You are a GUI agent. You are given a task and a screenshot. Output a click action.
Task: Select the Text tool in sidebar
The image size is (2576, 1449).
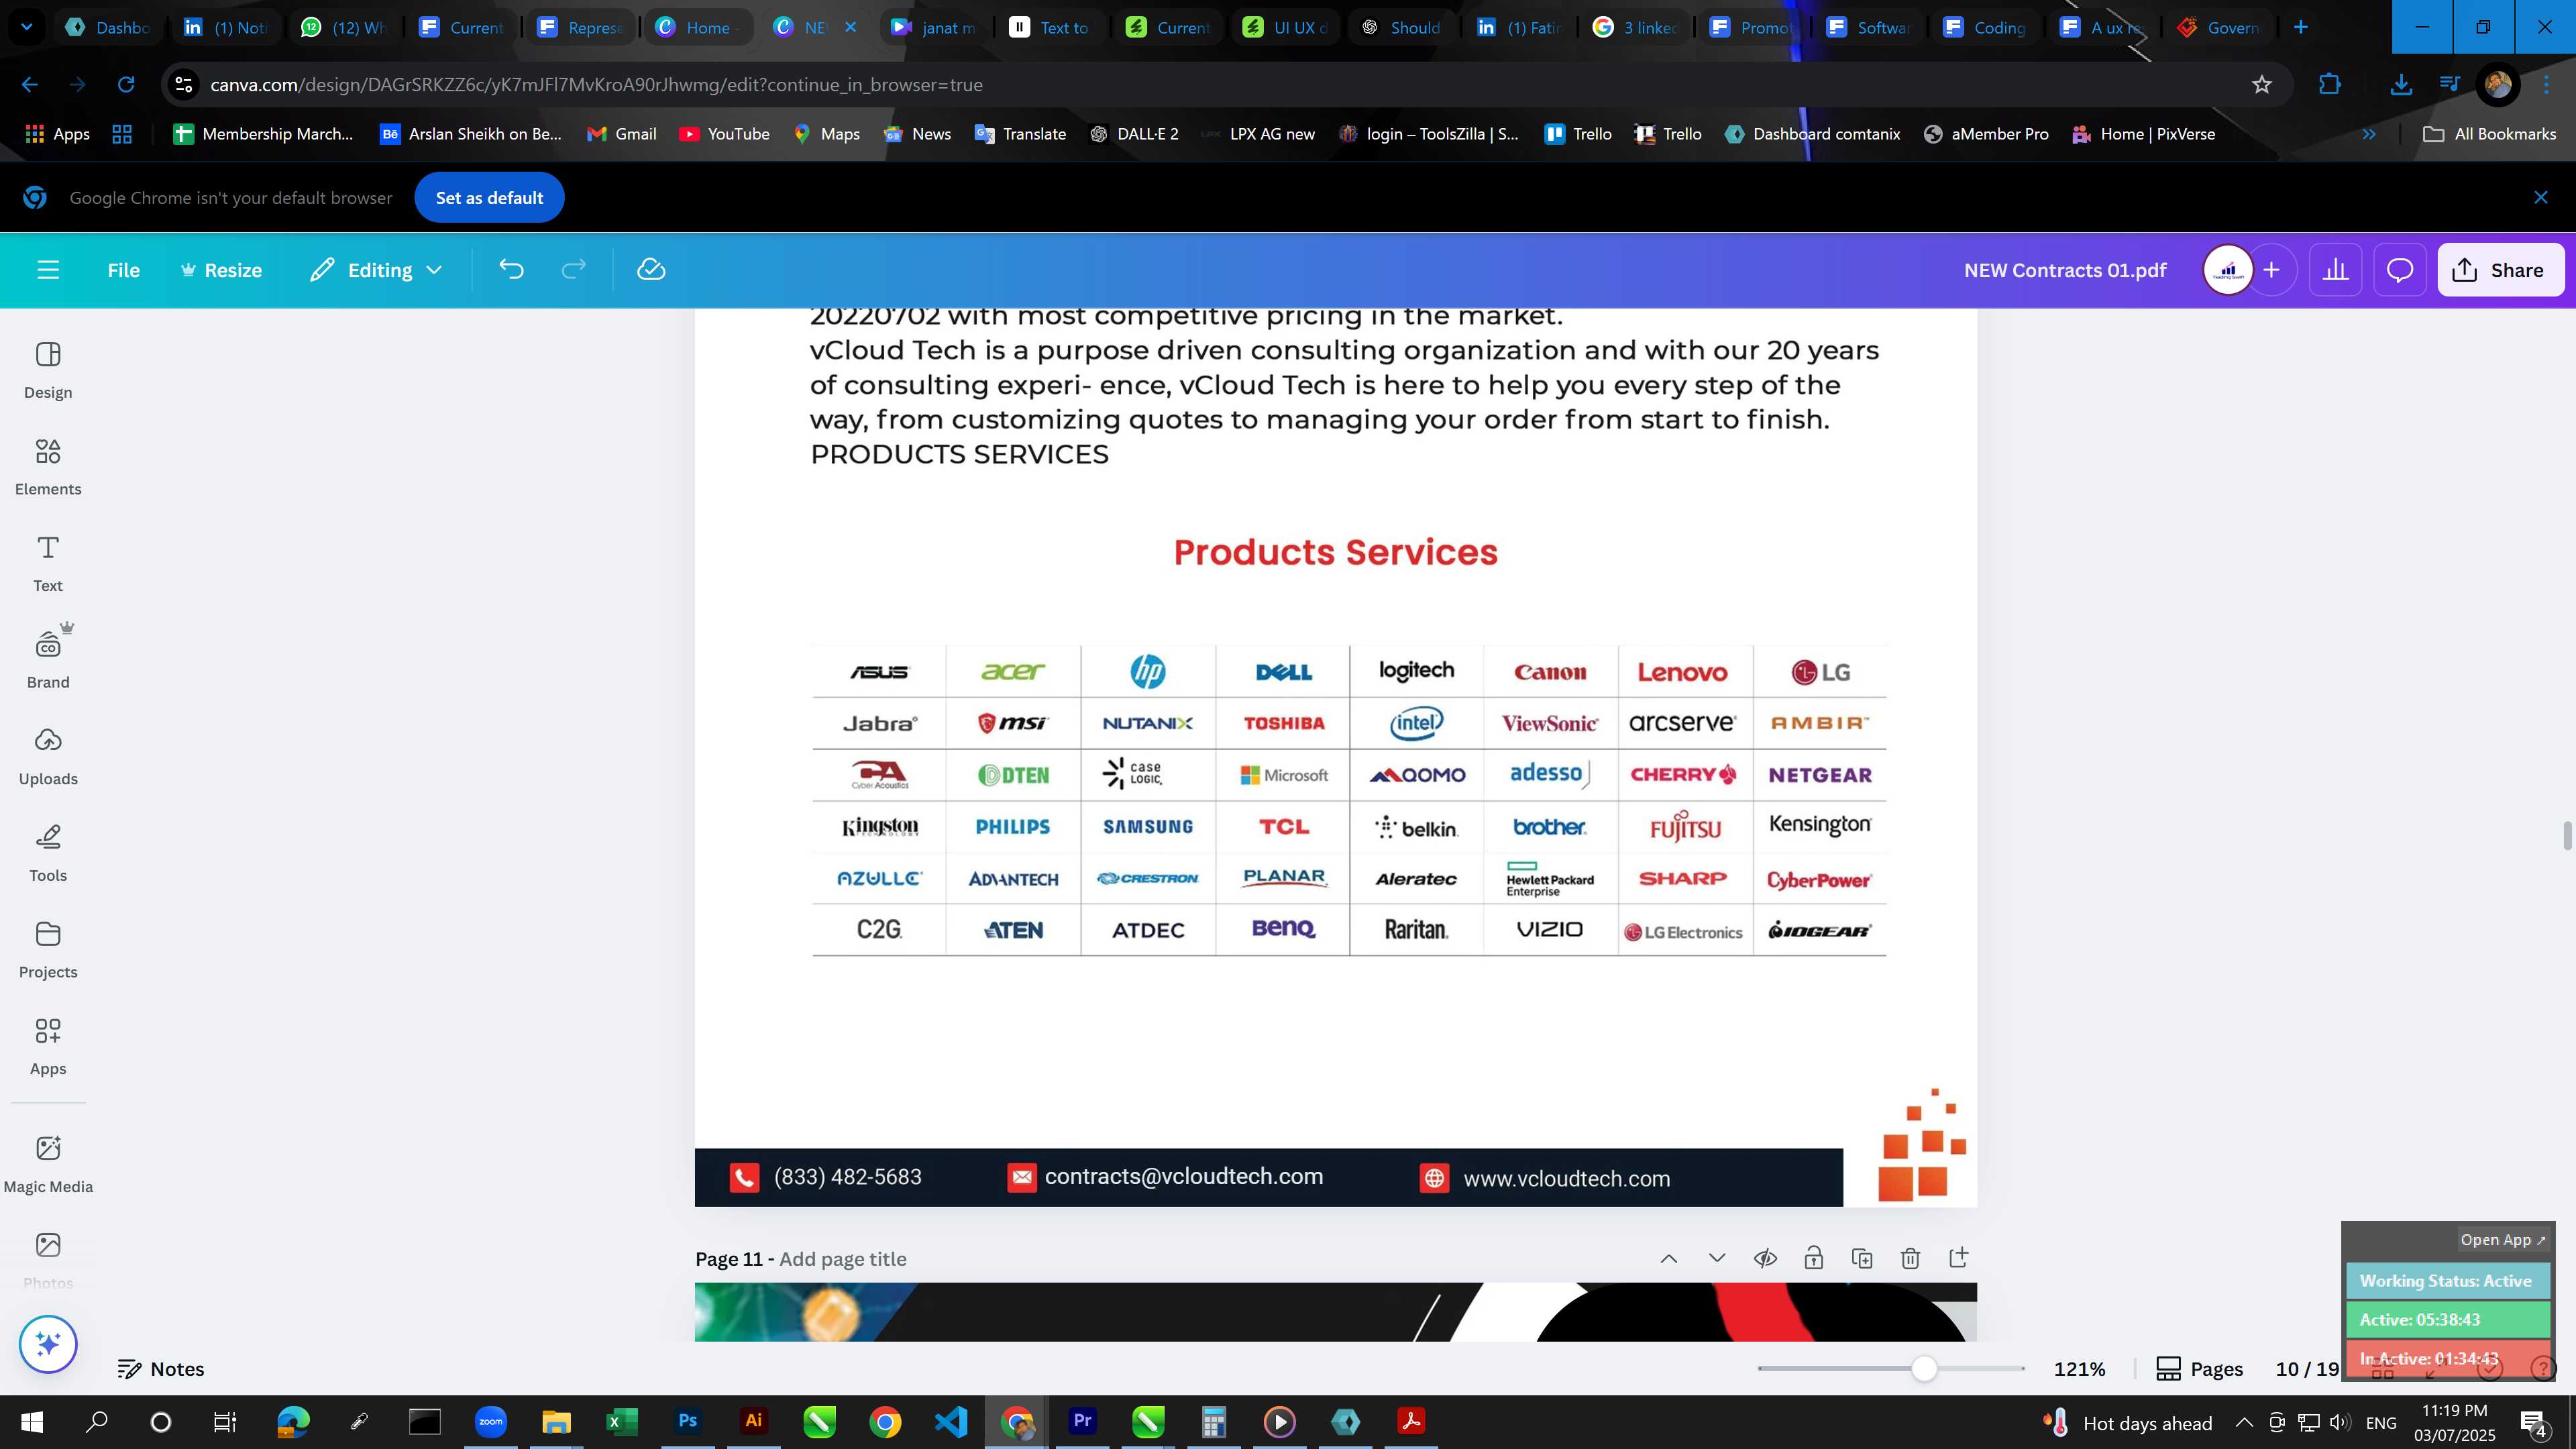click(48, 564)
